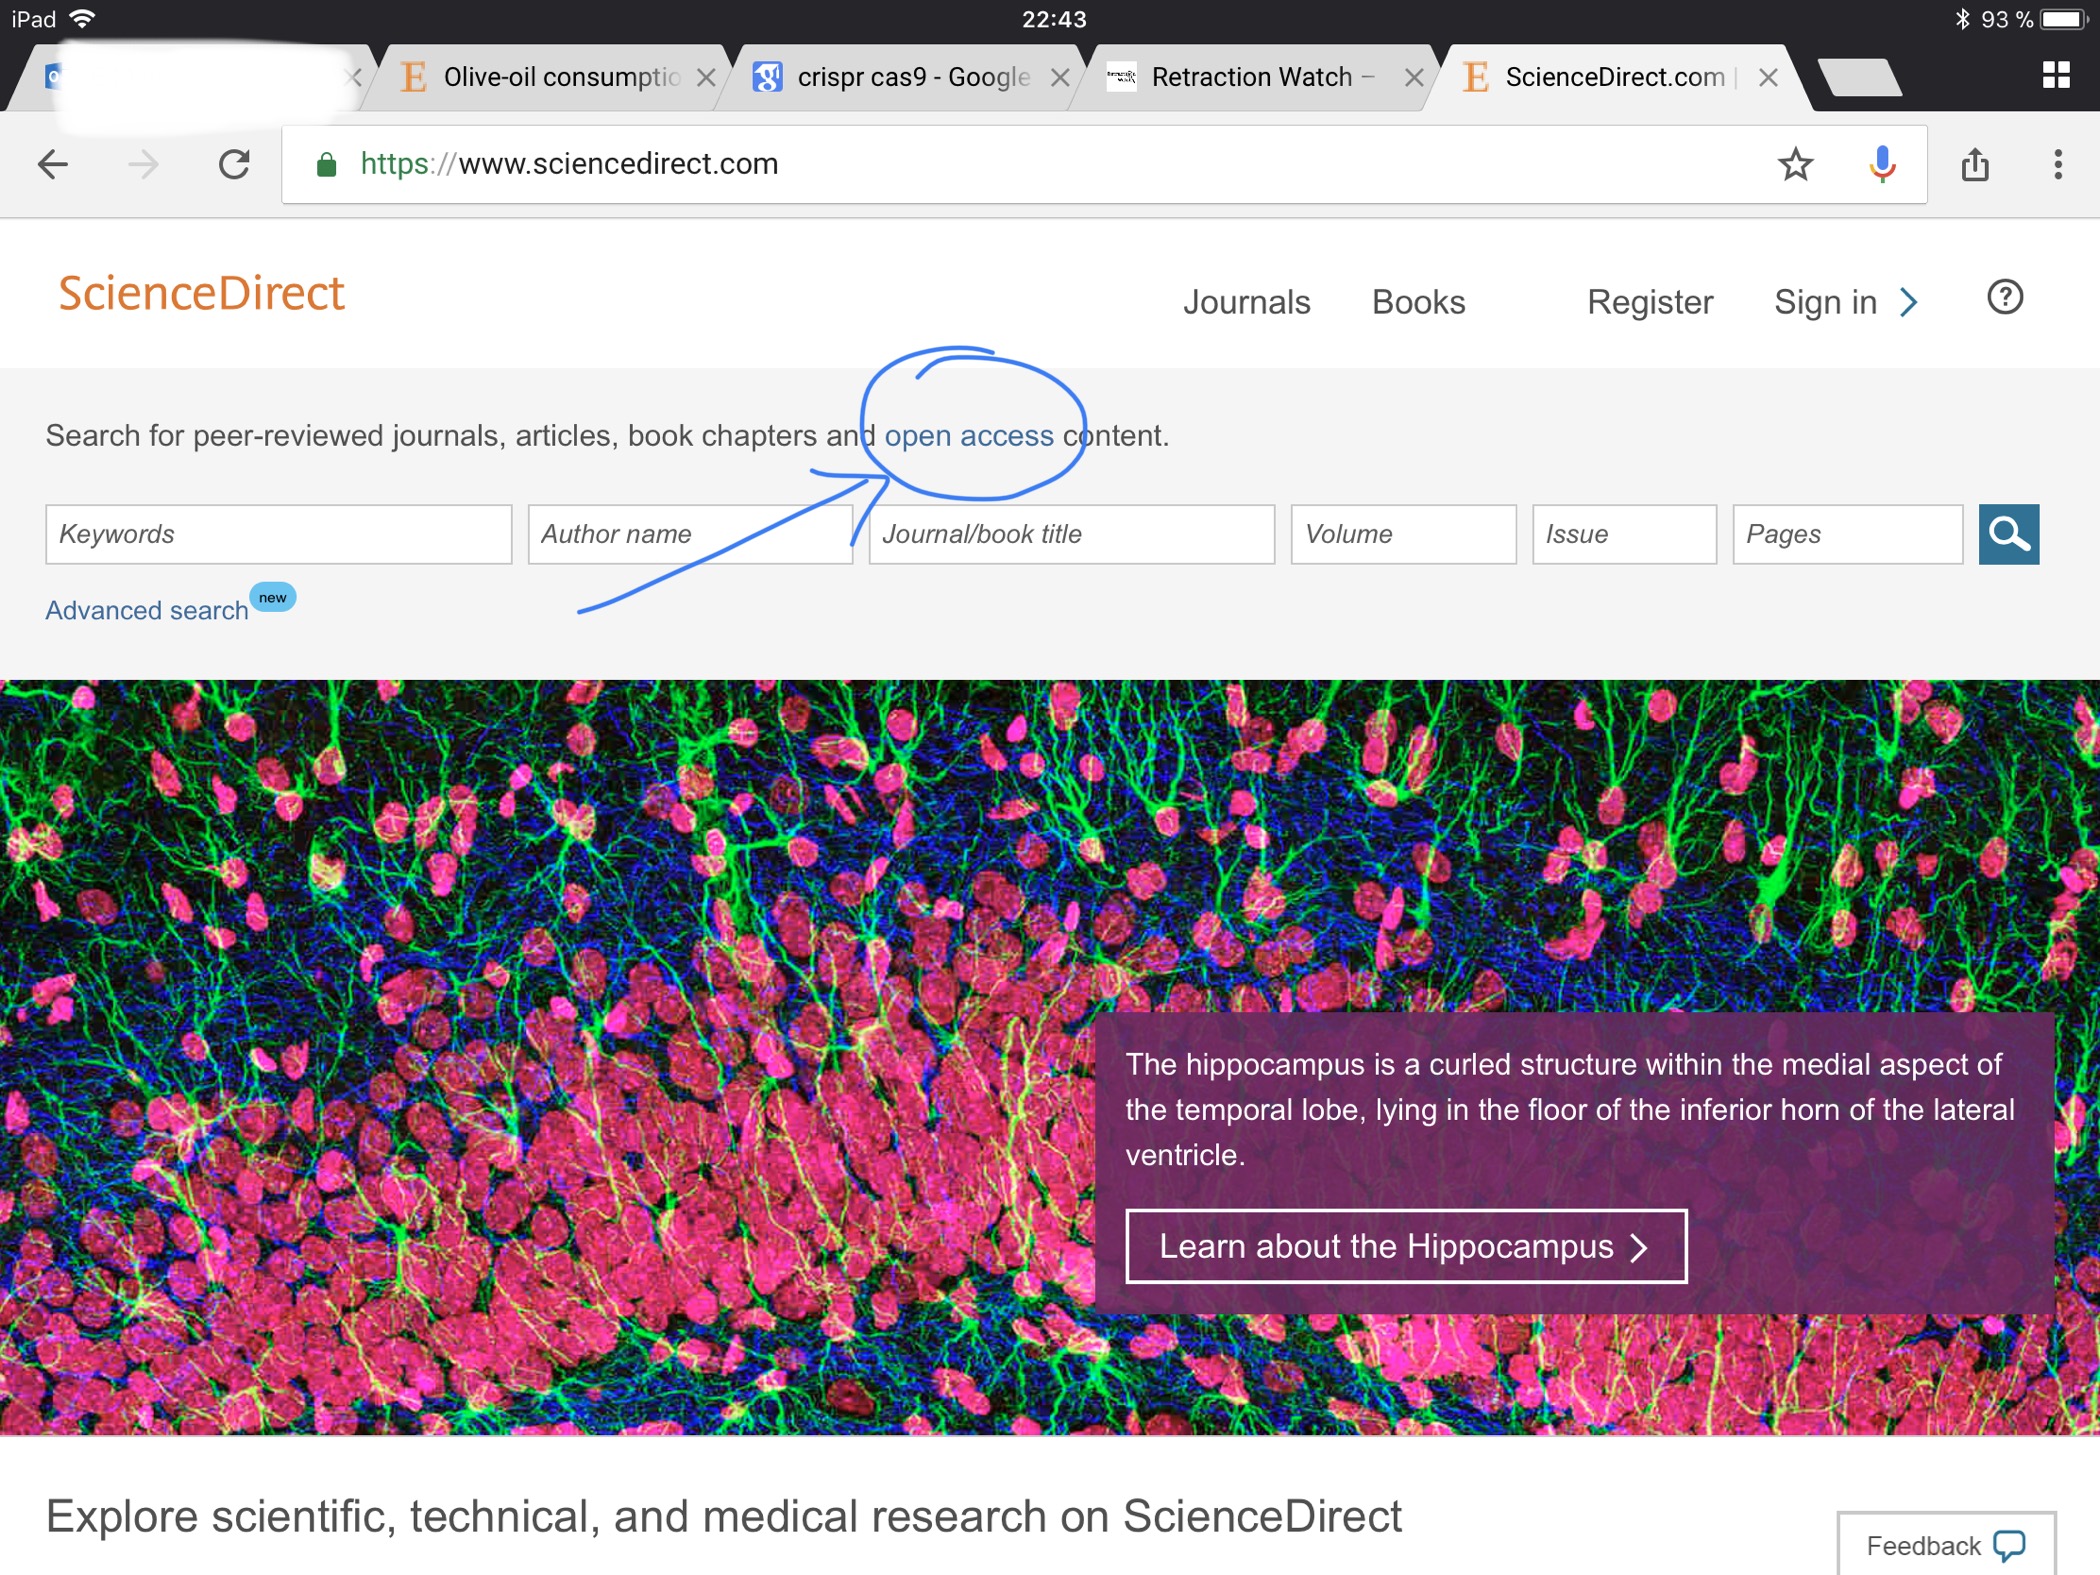The height and width of the screenshot is (1575, 2100).
Task: Close the Retraction Watch tab
Action: pos(1413,77)
